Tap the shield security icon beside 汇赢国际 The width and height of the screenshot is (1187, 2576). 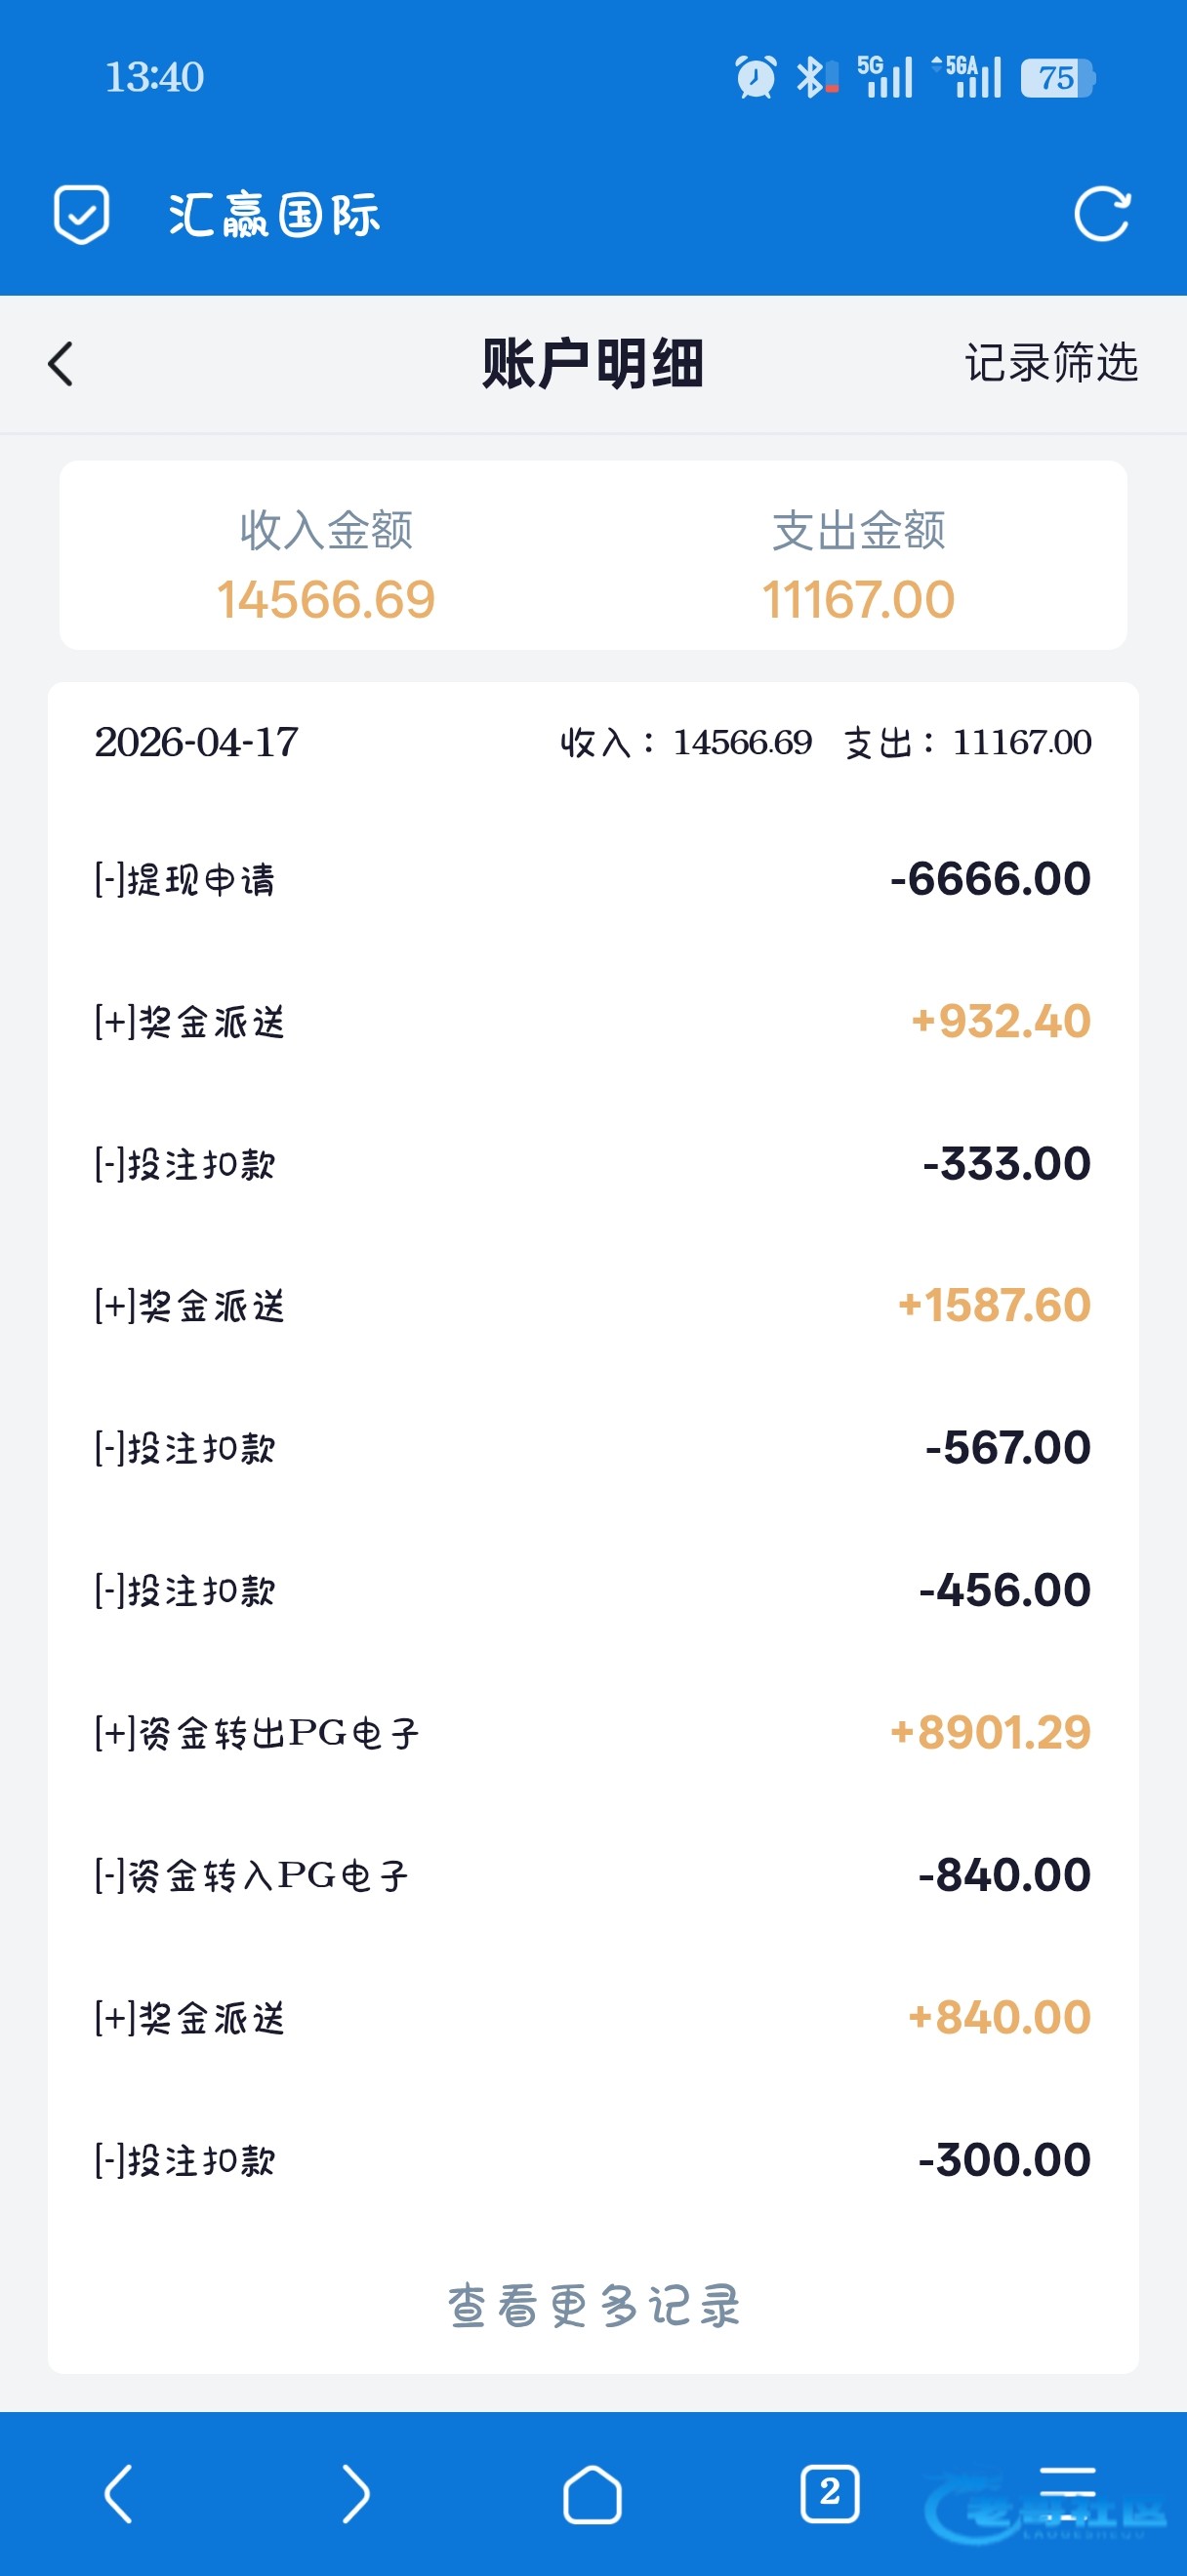(81, 214)
